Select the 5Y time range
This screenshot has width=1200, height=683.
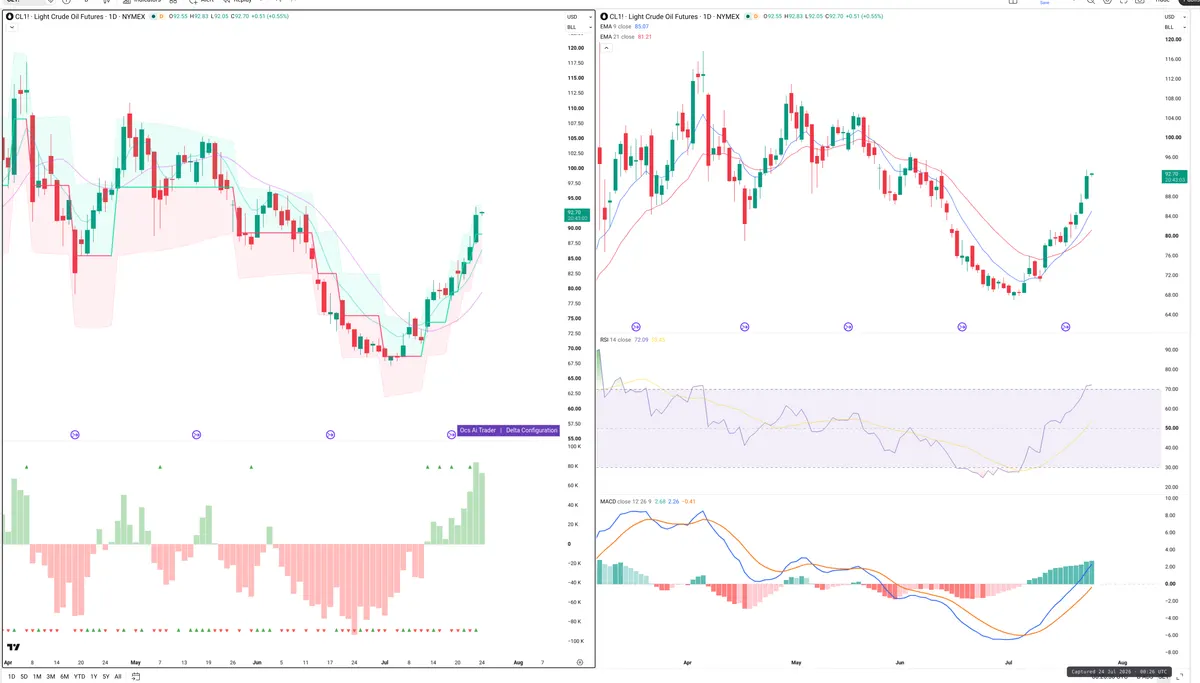(106, 676)
